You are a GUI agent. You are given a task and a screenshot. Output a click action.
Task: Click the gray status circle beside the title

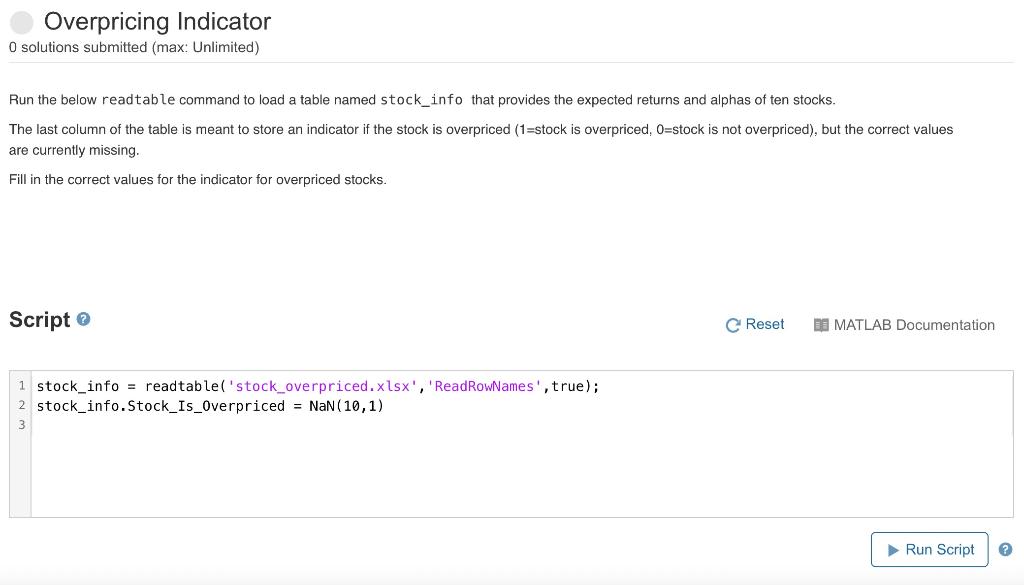point(22,22)
